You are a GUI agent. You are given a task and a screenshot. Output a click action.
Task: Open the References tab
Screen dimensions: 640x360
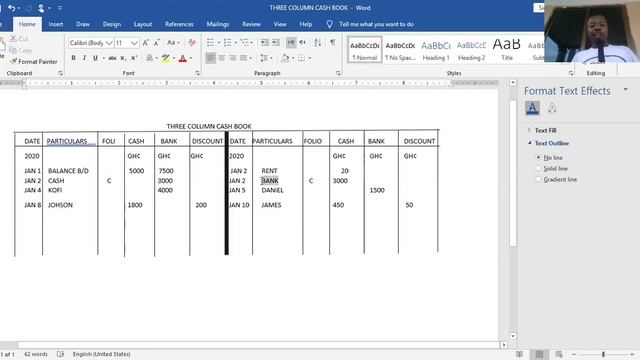click(x=179, y=24)
